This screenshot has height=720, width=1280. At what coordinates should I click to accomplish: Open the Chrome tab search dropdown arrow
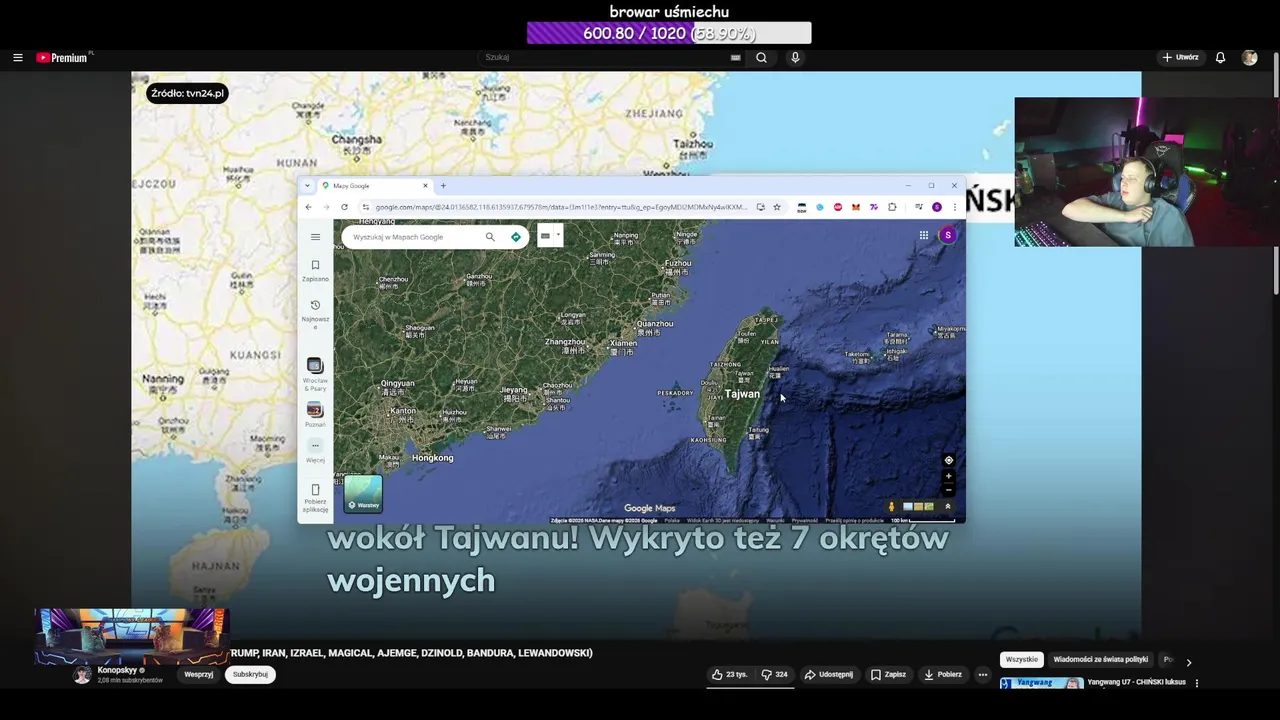(308, 186)
